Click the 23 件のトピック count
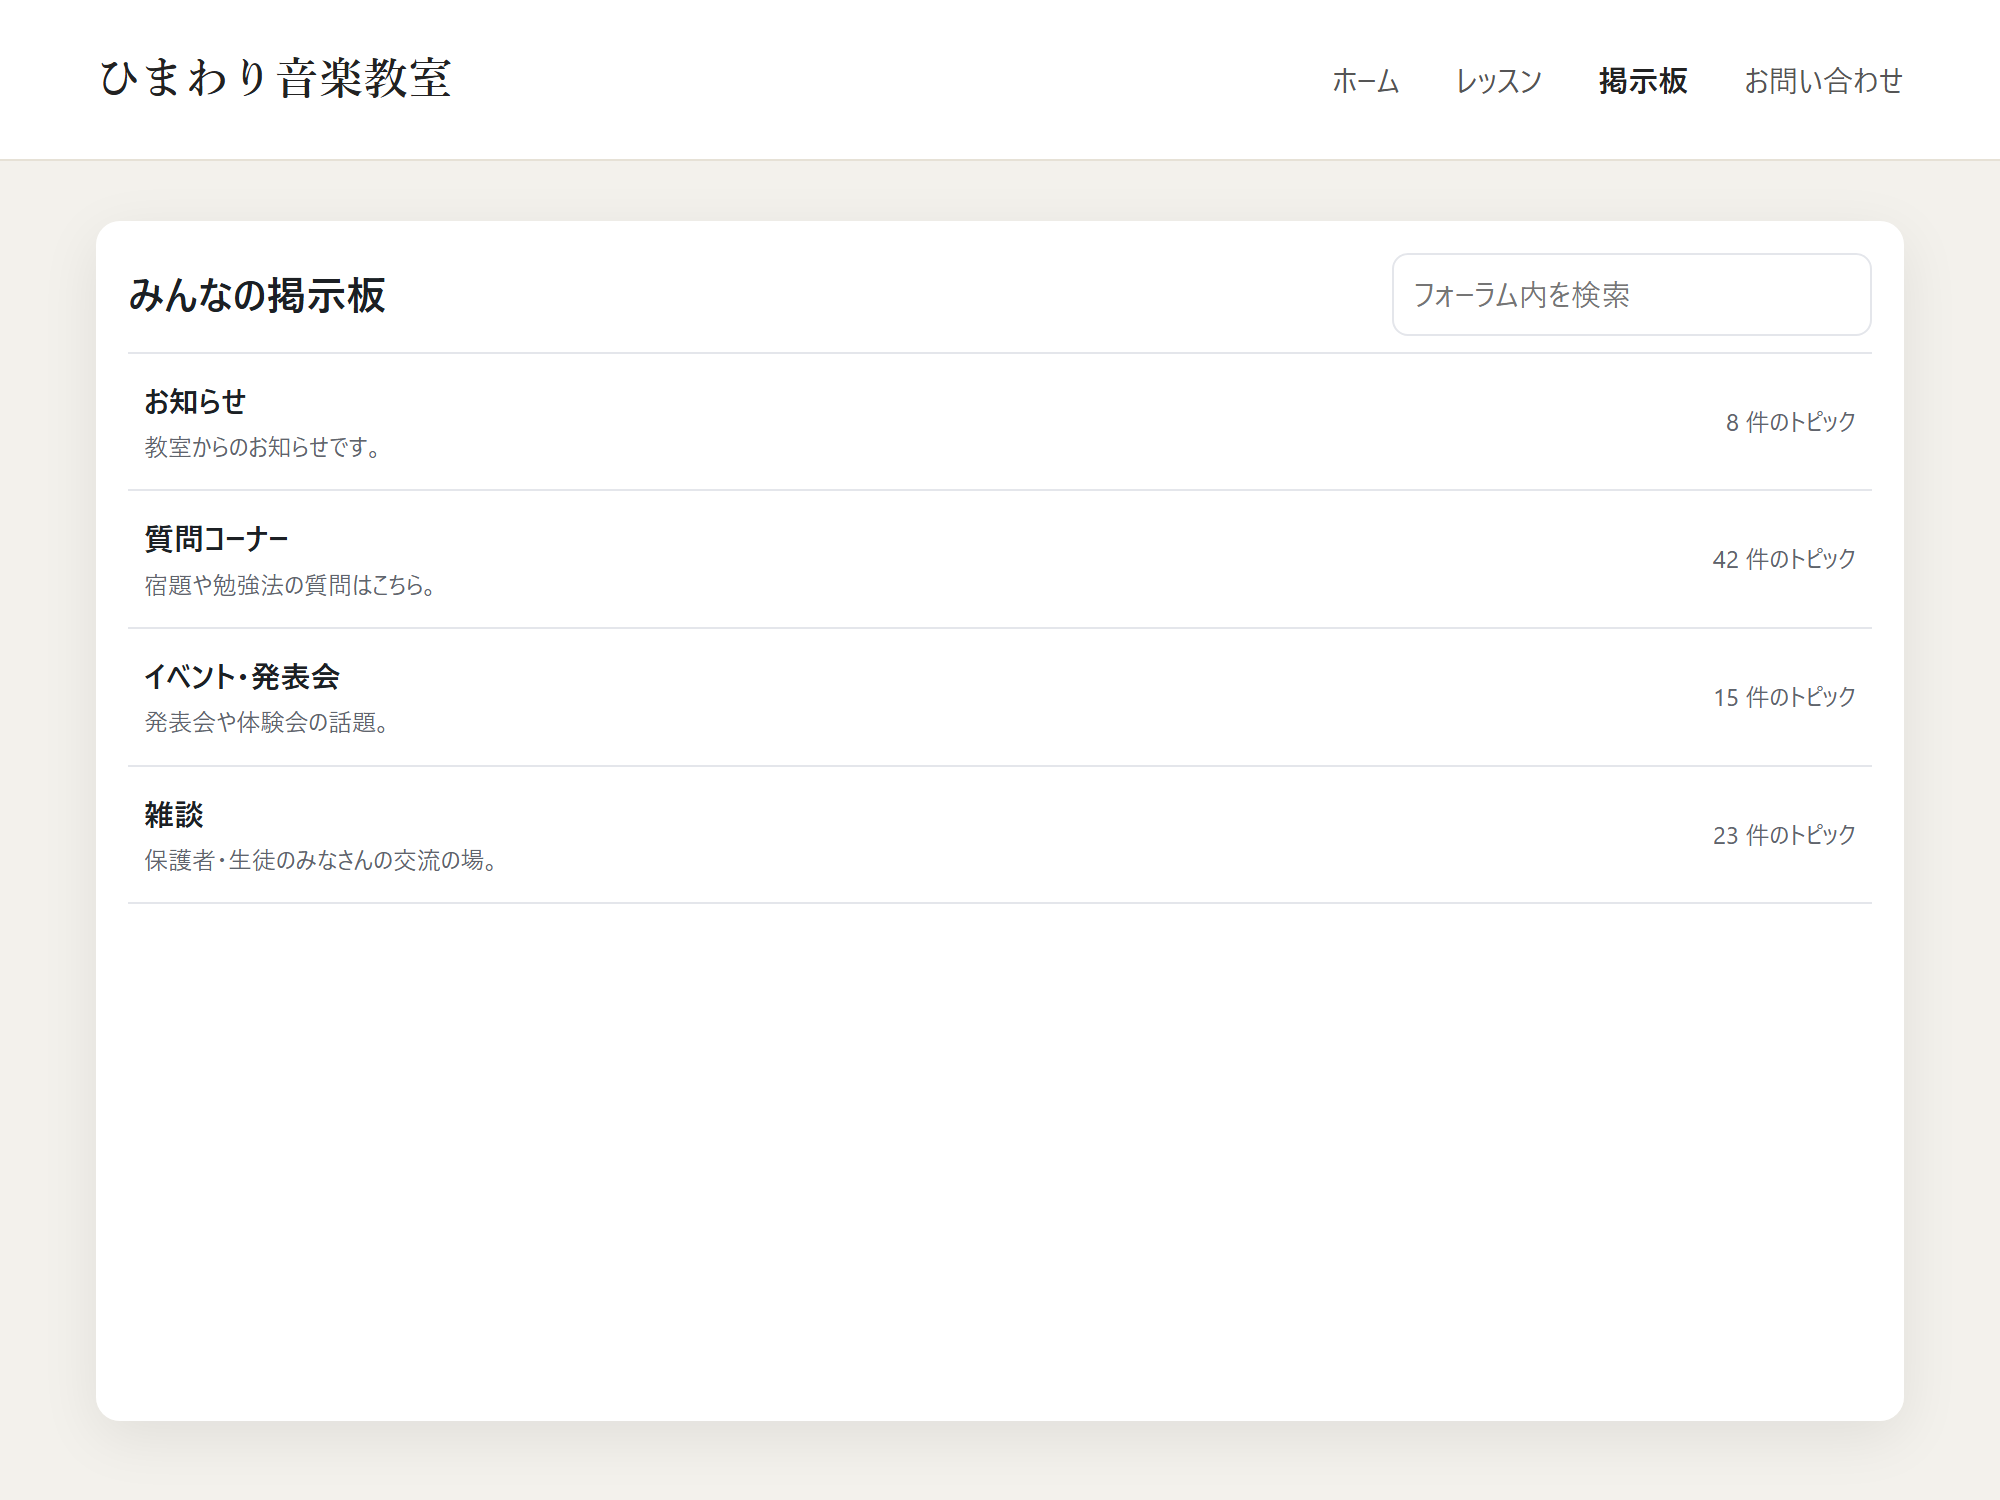2000x1500 pixels. pos(1784,835)
